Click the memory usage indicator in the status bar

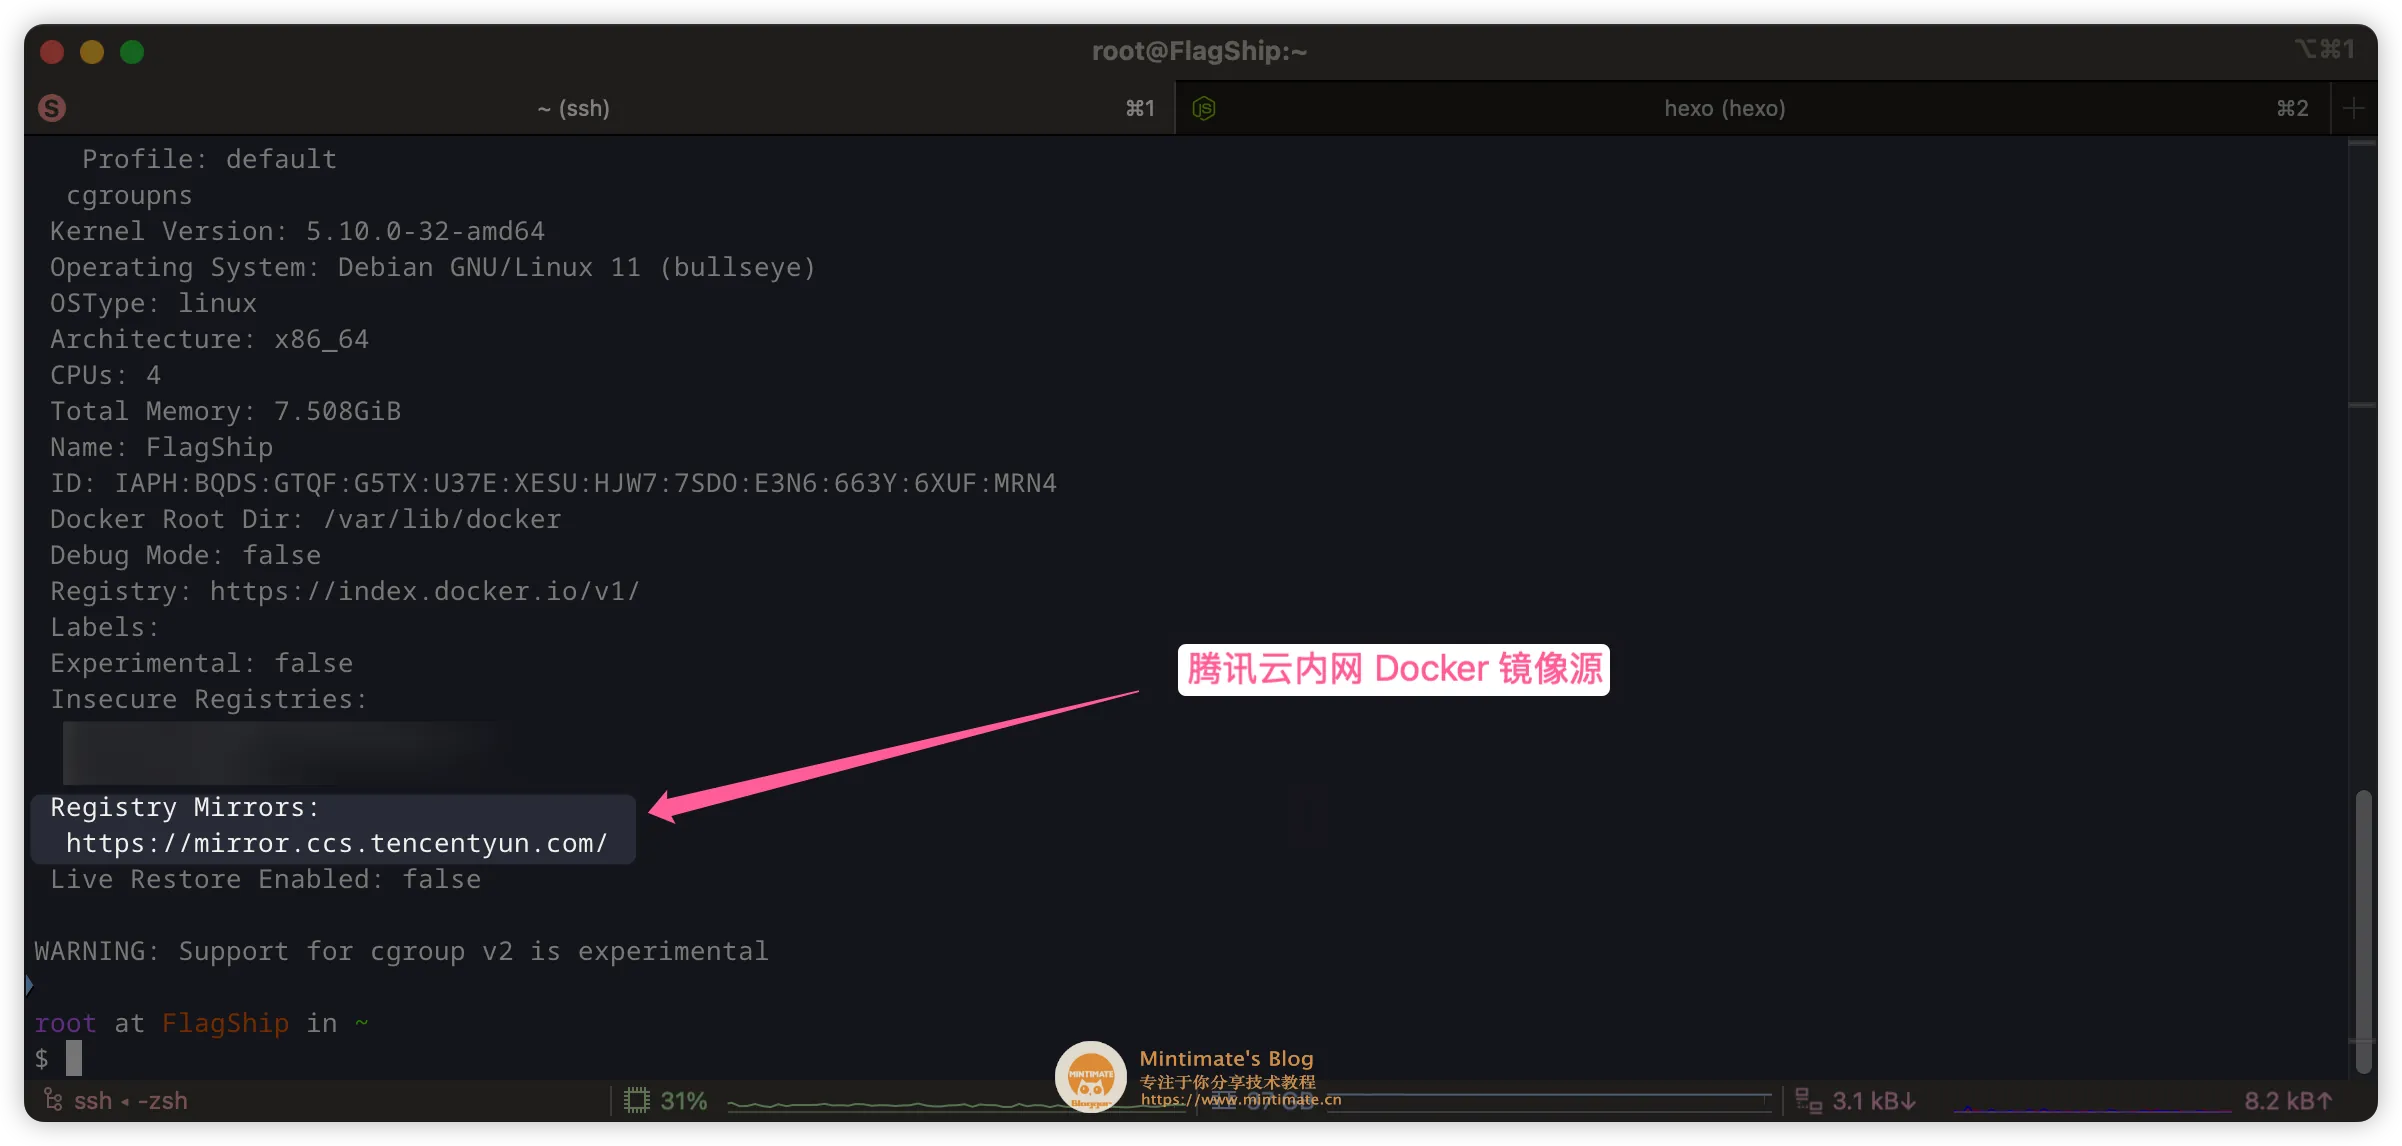coord(1255,1100)
